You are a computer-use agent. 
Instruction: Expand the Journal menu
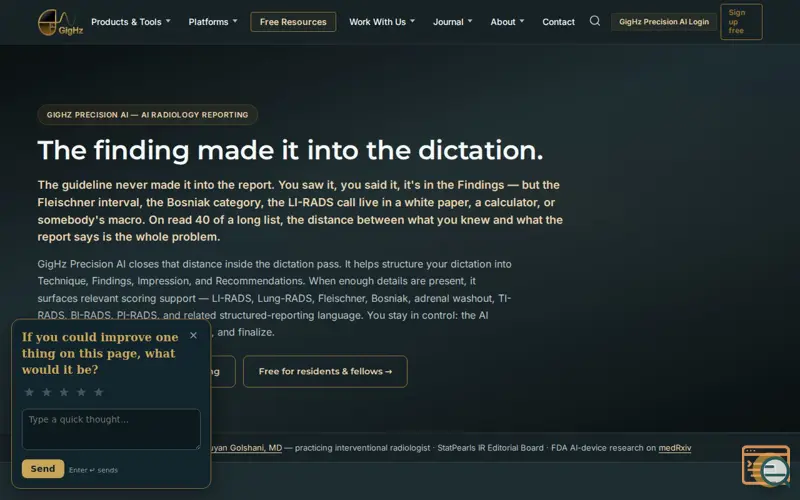(453, 22)
